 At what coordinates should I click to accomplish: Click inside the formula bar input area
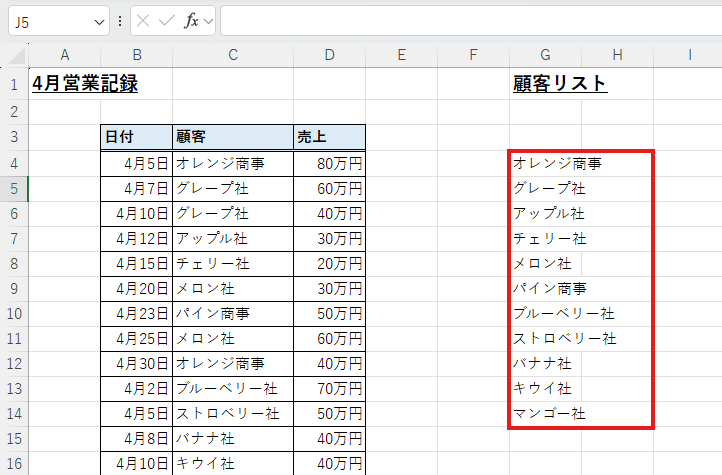(470, 21)
